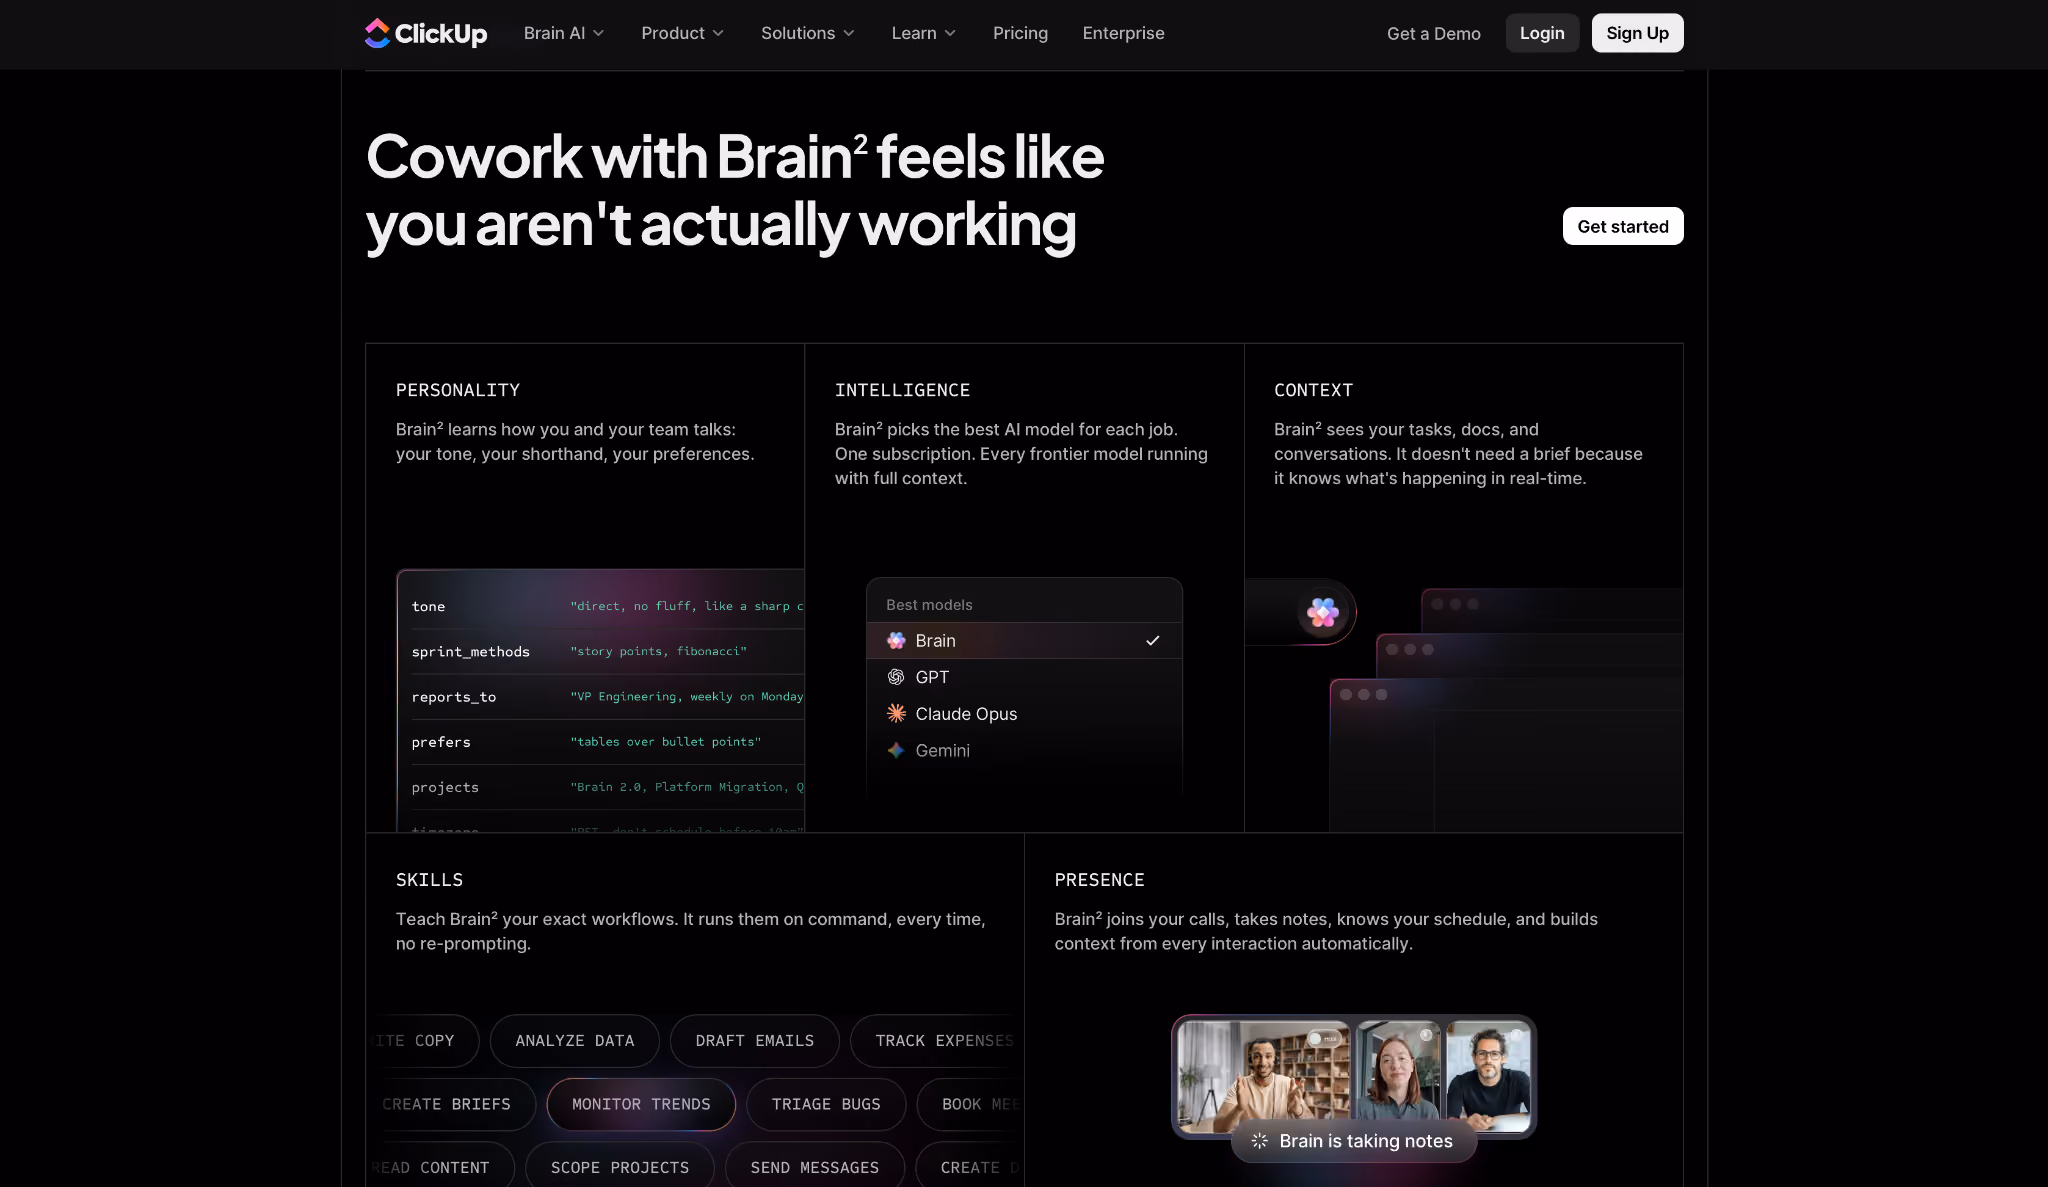
Task: Click Get a Demo link
Action: point(1433,33)
